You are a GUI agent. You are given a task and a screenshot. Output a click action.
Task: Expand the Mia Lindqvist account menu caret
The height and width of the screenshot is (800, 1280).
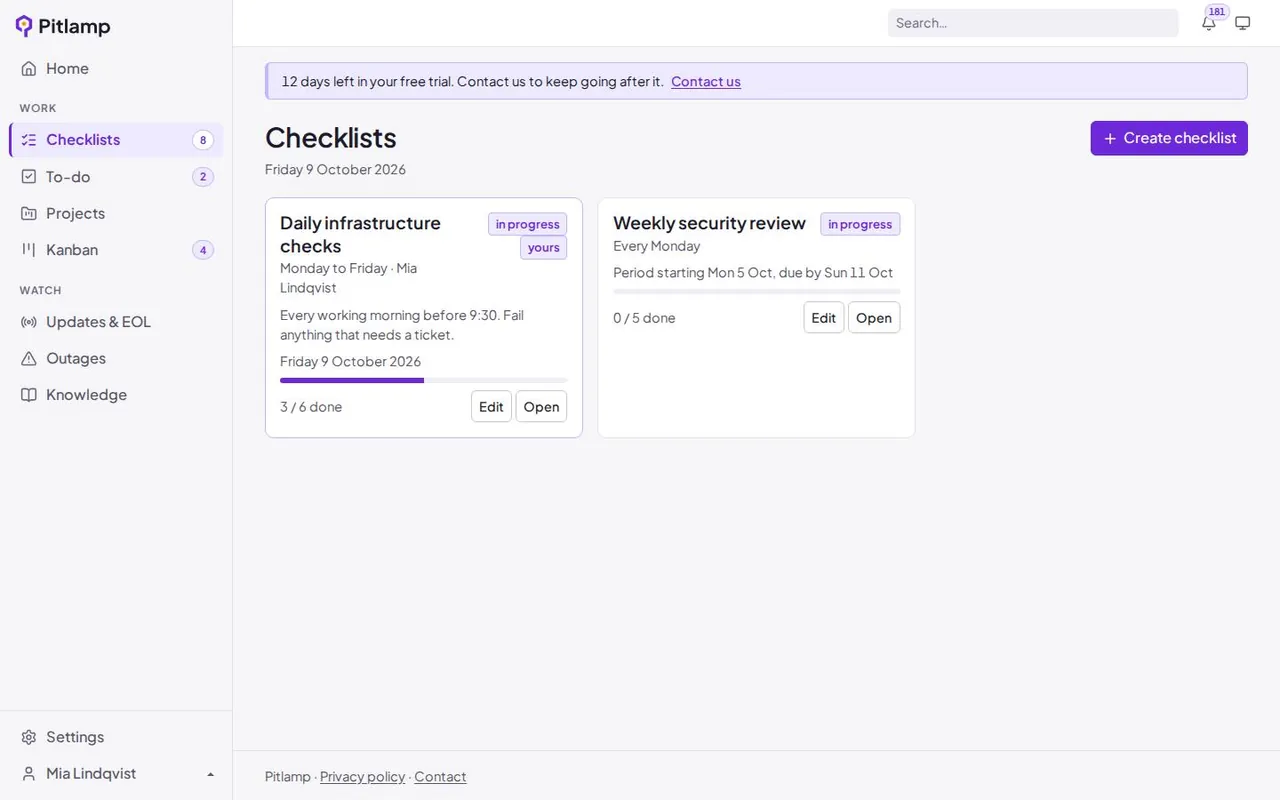coord(211,774)
